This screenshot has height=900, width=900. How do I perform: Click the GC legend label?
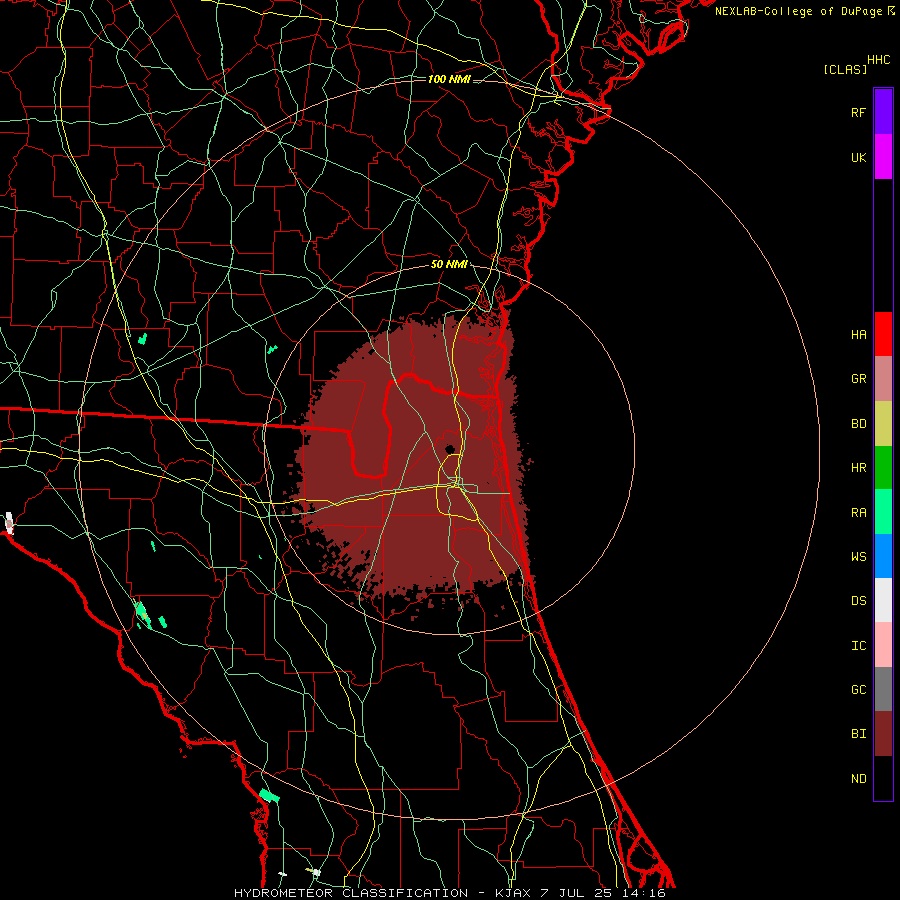coord(858,690)
